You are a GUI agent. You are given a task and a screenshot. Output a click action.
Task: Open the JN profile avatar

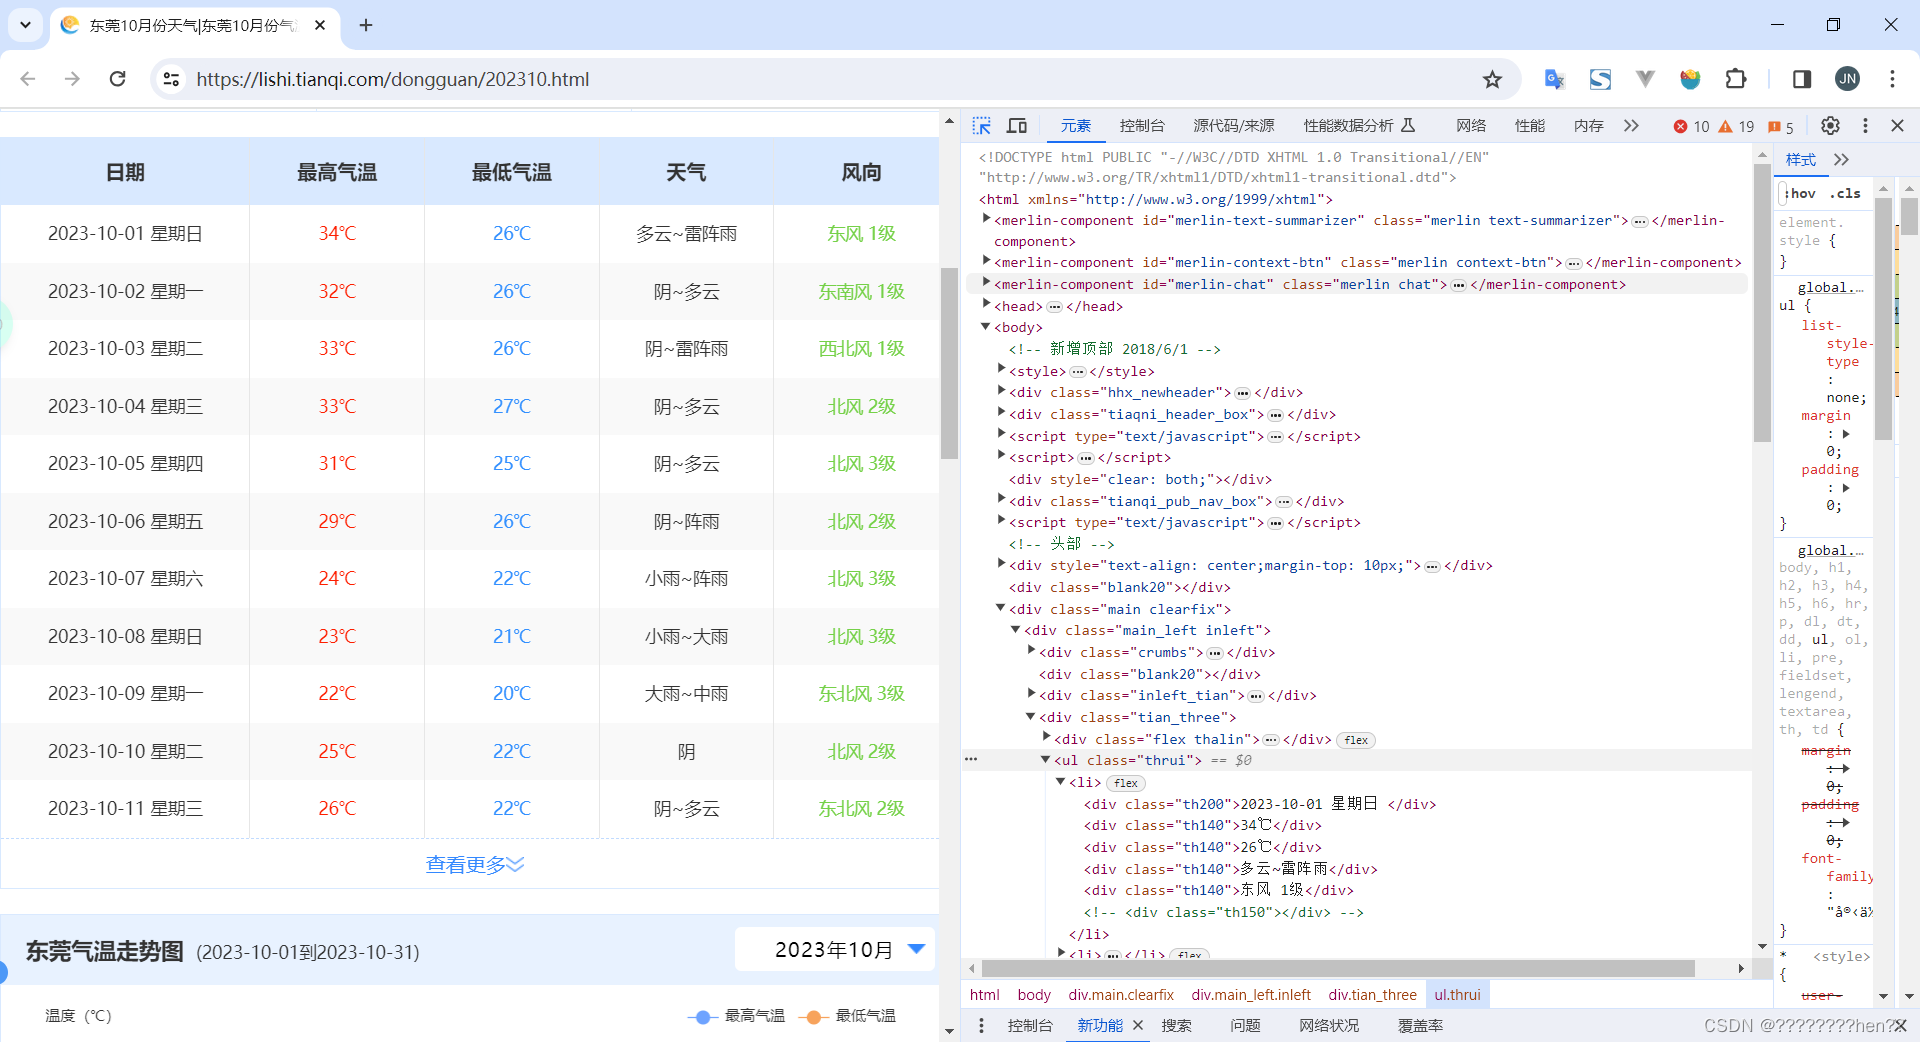tap(1847, 79)
